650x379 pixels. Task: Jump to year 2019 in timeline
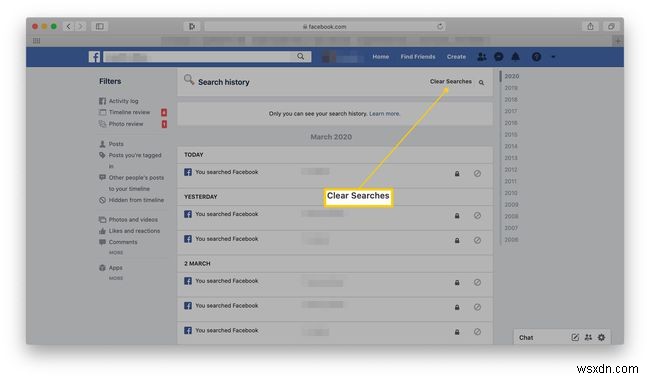point(511,88)
